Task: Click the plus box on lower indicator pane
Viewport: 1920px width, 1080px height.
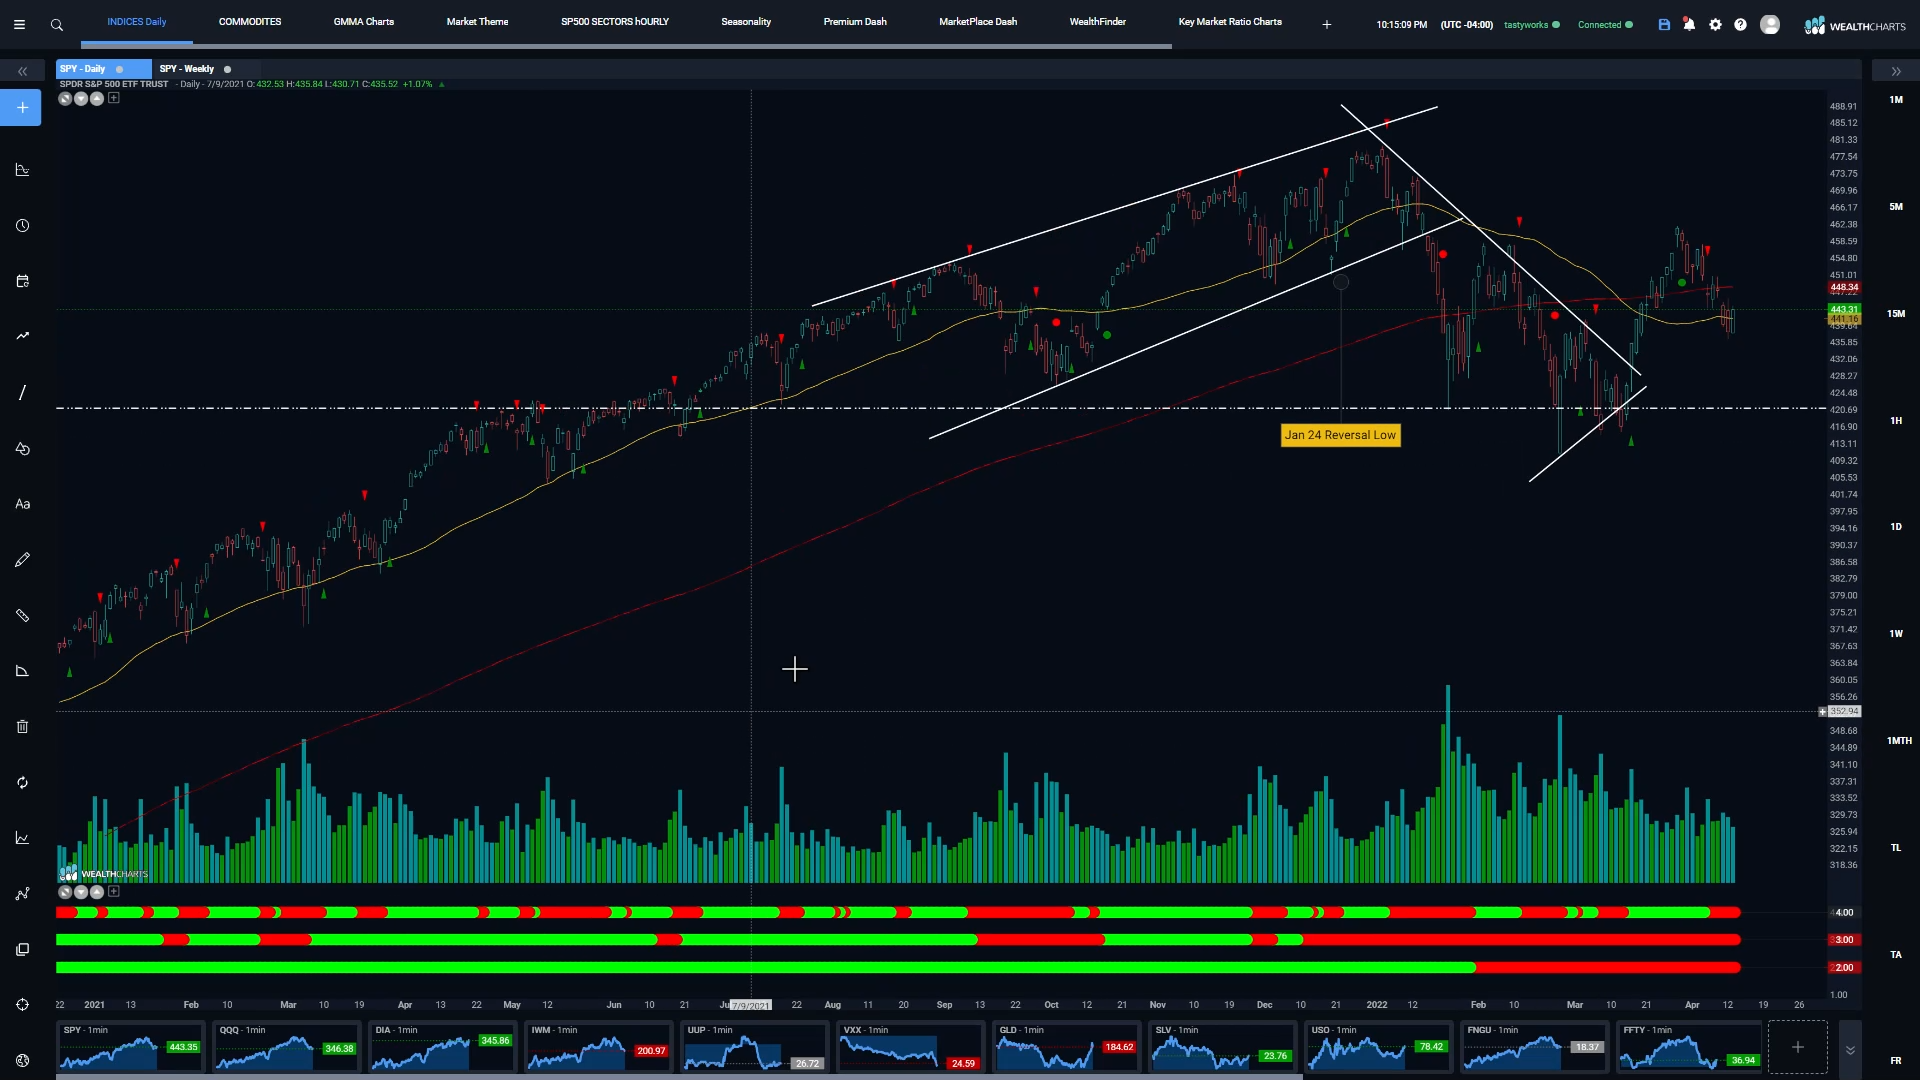Action: (113, 892)
